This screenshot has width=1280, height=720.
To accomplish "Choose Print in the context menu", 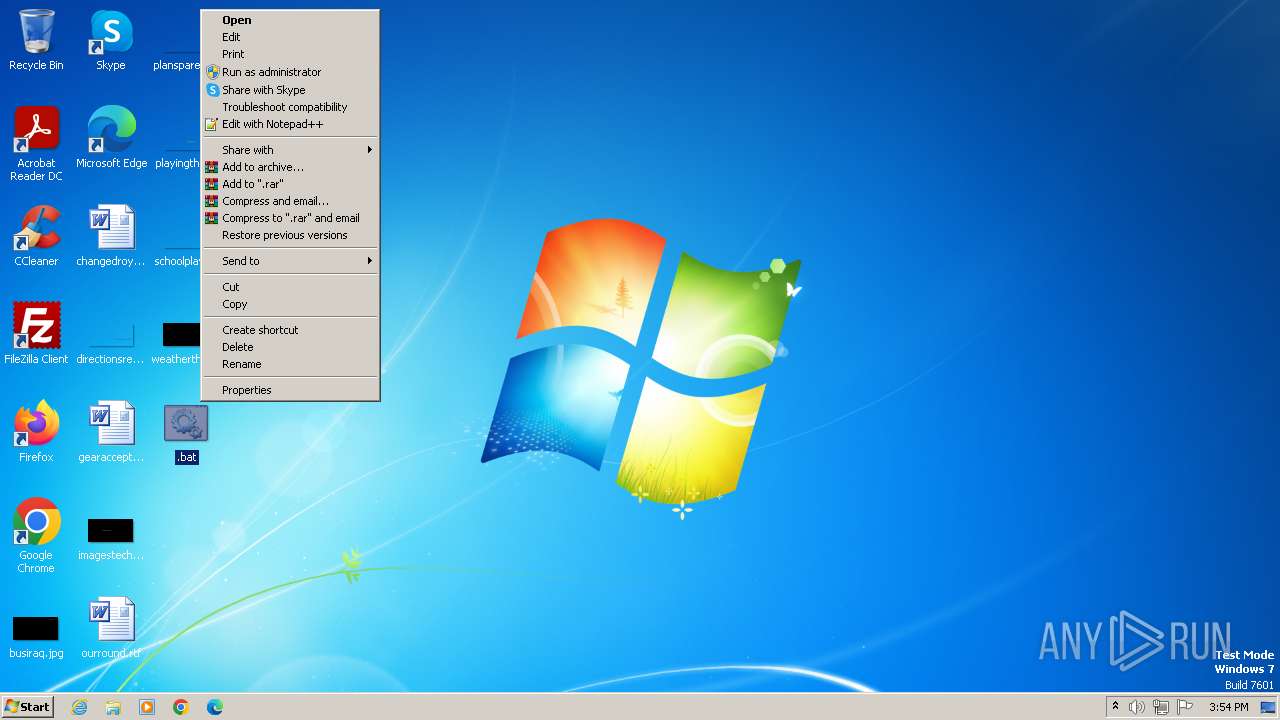I will point(290,54).
